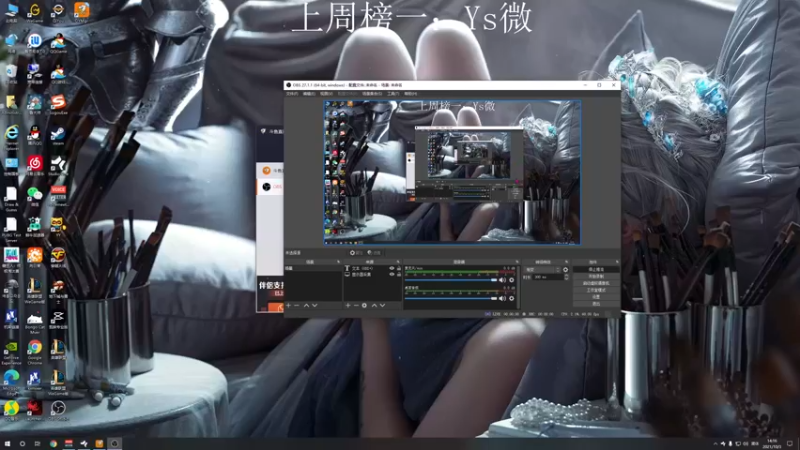
Task: Click the OBS preview canvas
Action: (453, 172)
